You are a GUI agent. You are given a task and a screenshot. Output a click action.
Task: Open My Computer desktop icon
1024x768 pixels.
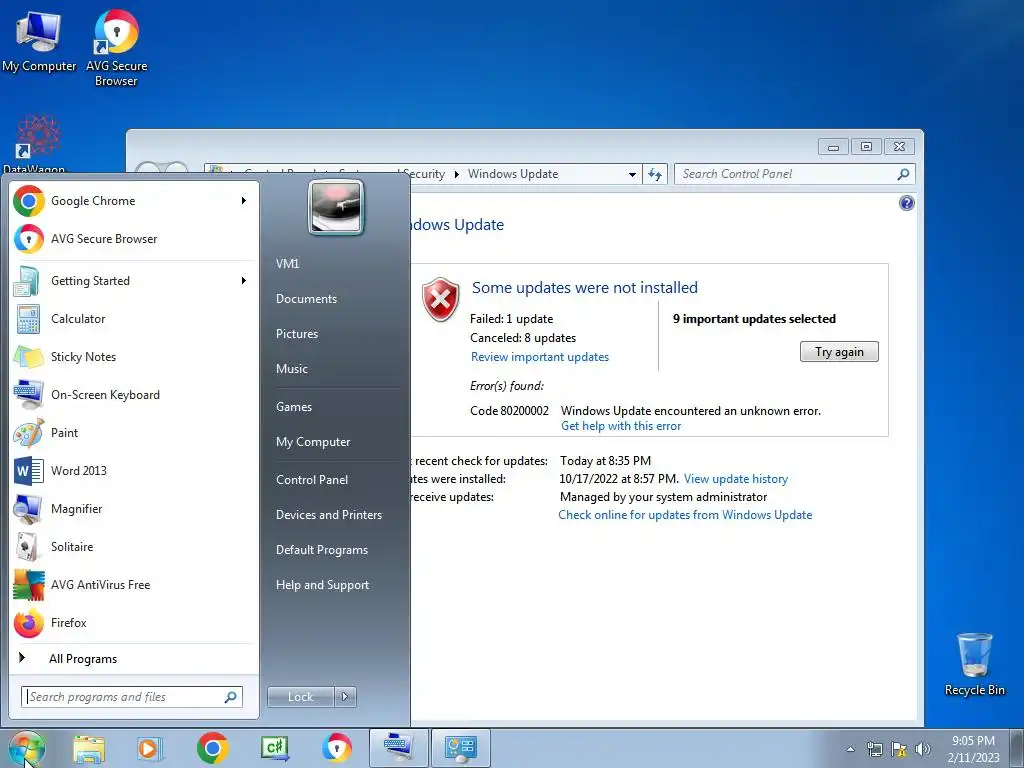(39, 42)
